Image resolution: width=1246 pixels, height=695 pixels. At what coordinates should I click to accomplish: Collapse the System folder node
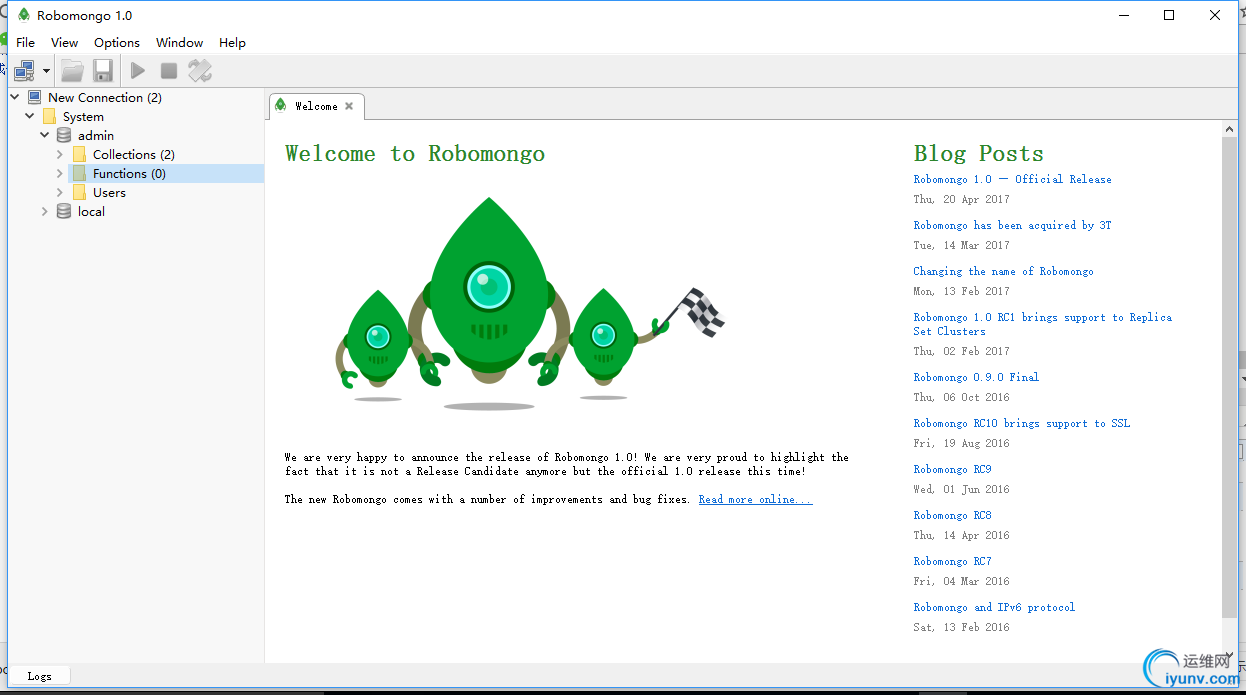pyautogui.click(x=30, y=116)
